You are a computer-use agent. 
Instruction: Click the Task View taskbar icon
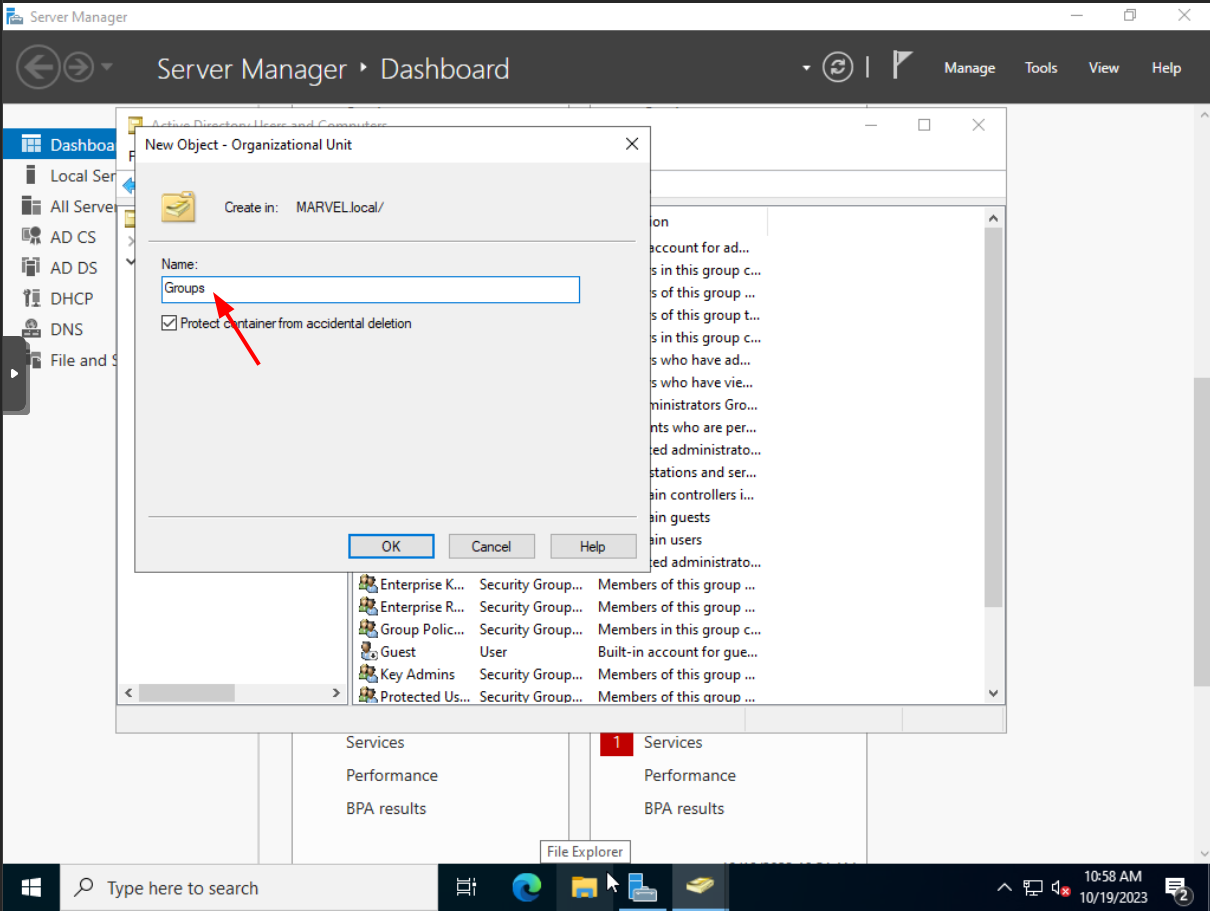click(x=466, y=887)
